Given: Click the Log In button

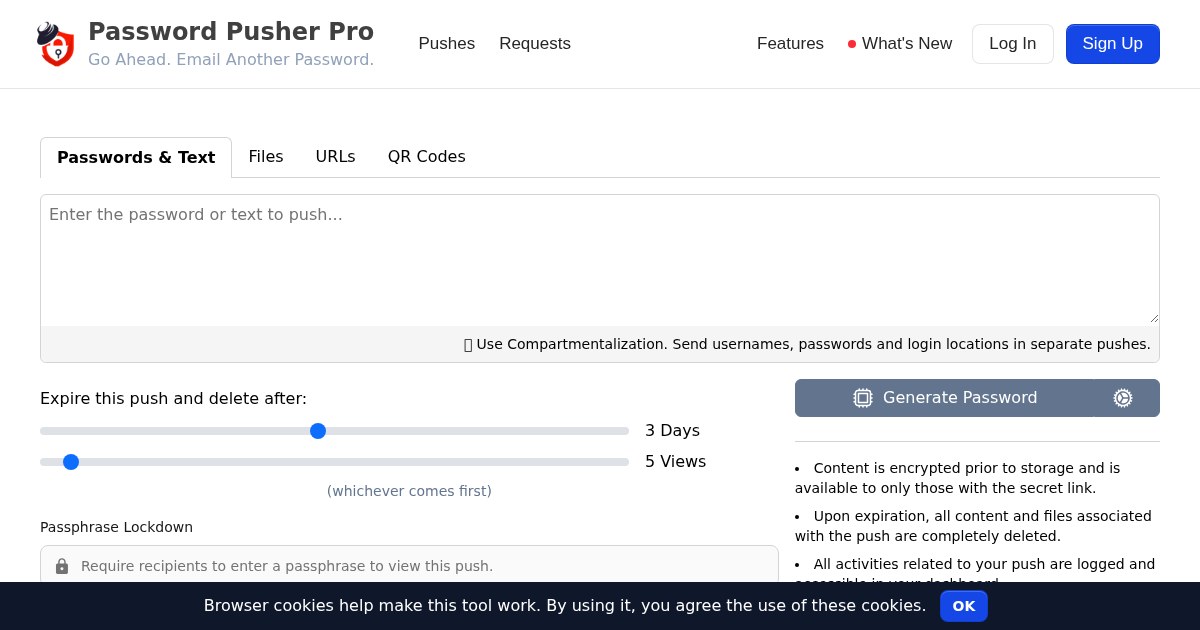Looking at the screenshot, I should click(1013, 44).
